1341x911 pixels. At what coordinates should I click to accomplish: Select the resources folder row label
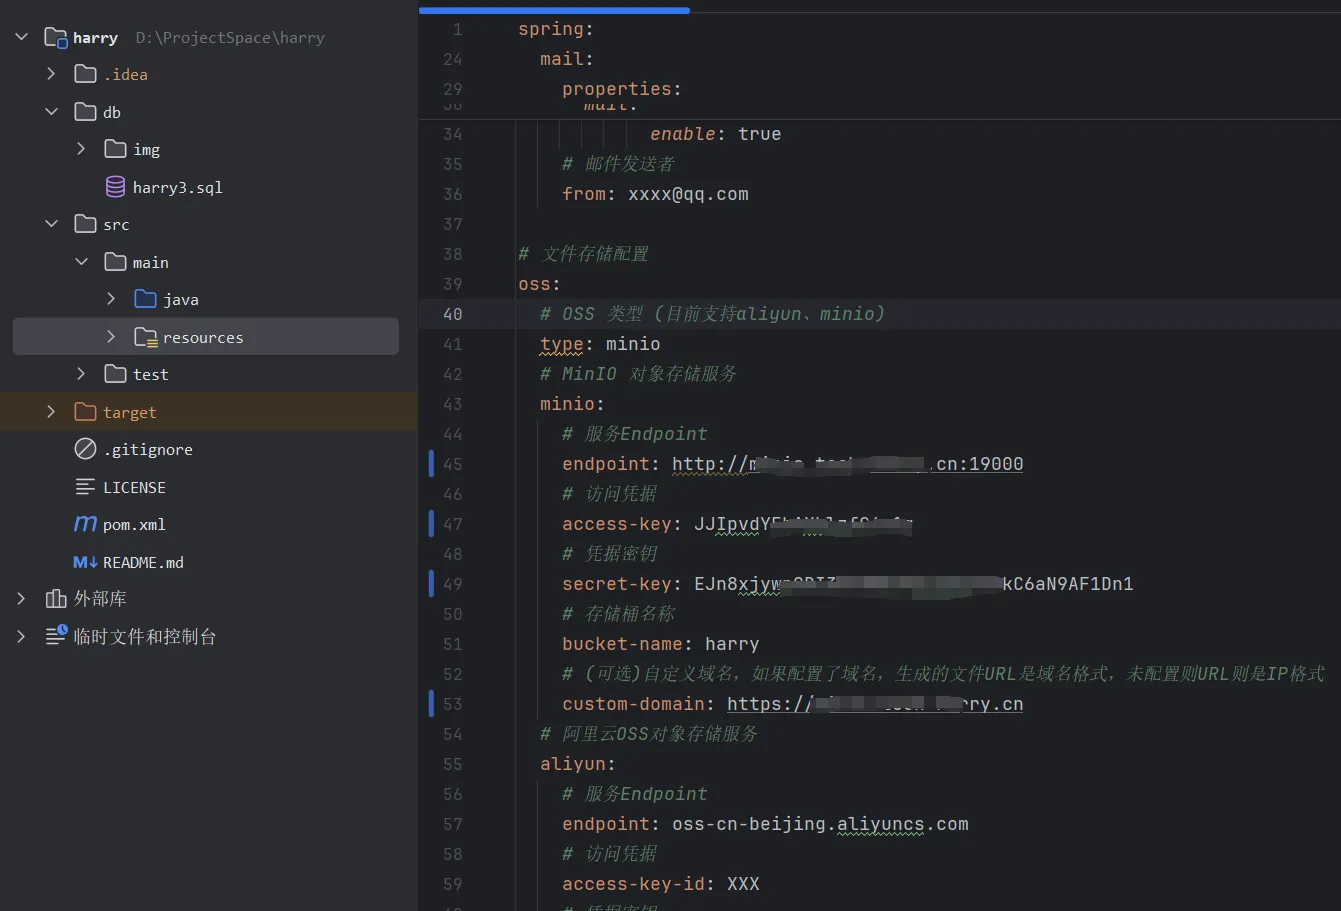click(x=203, y=337)
